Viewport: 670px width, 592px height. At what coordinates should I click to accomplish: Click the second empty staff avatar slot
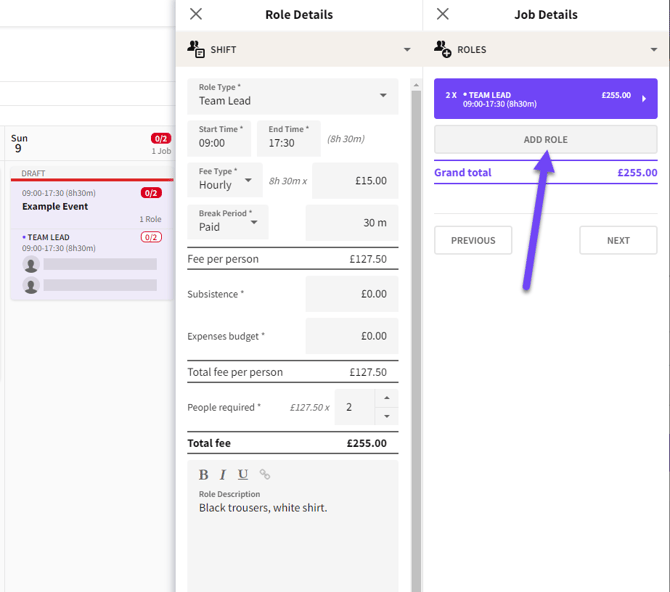coord(31,285)
